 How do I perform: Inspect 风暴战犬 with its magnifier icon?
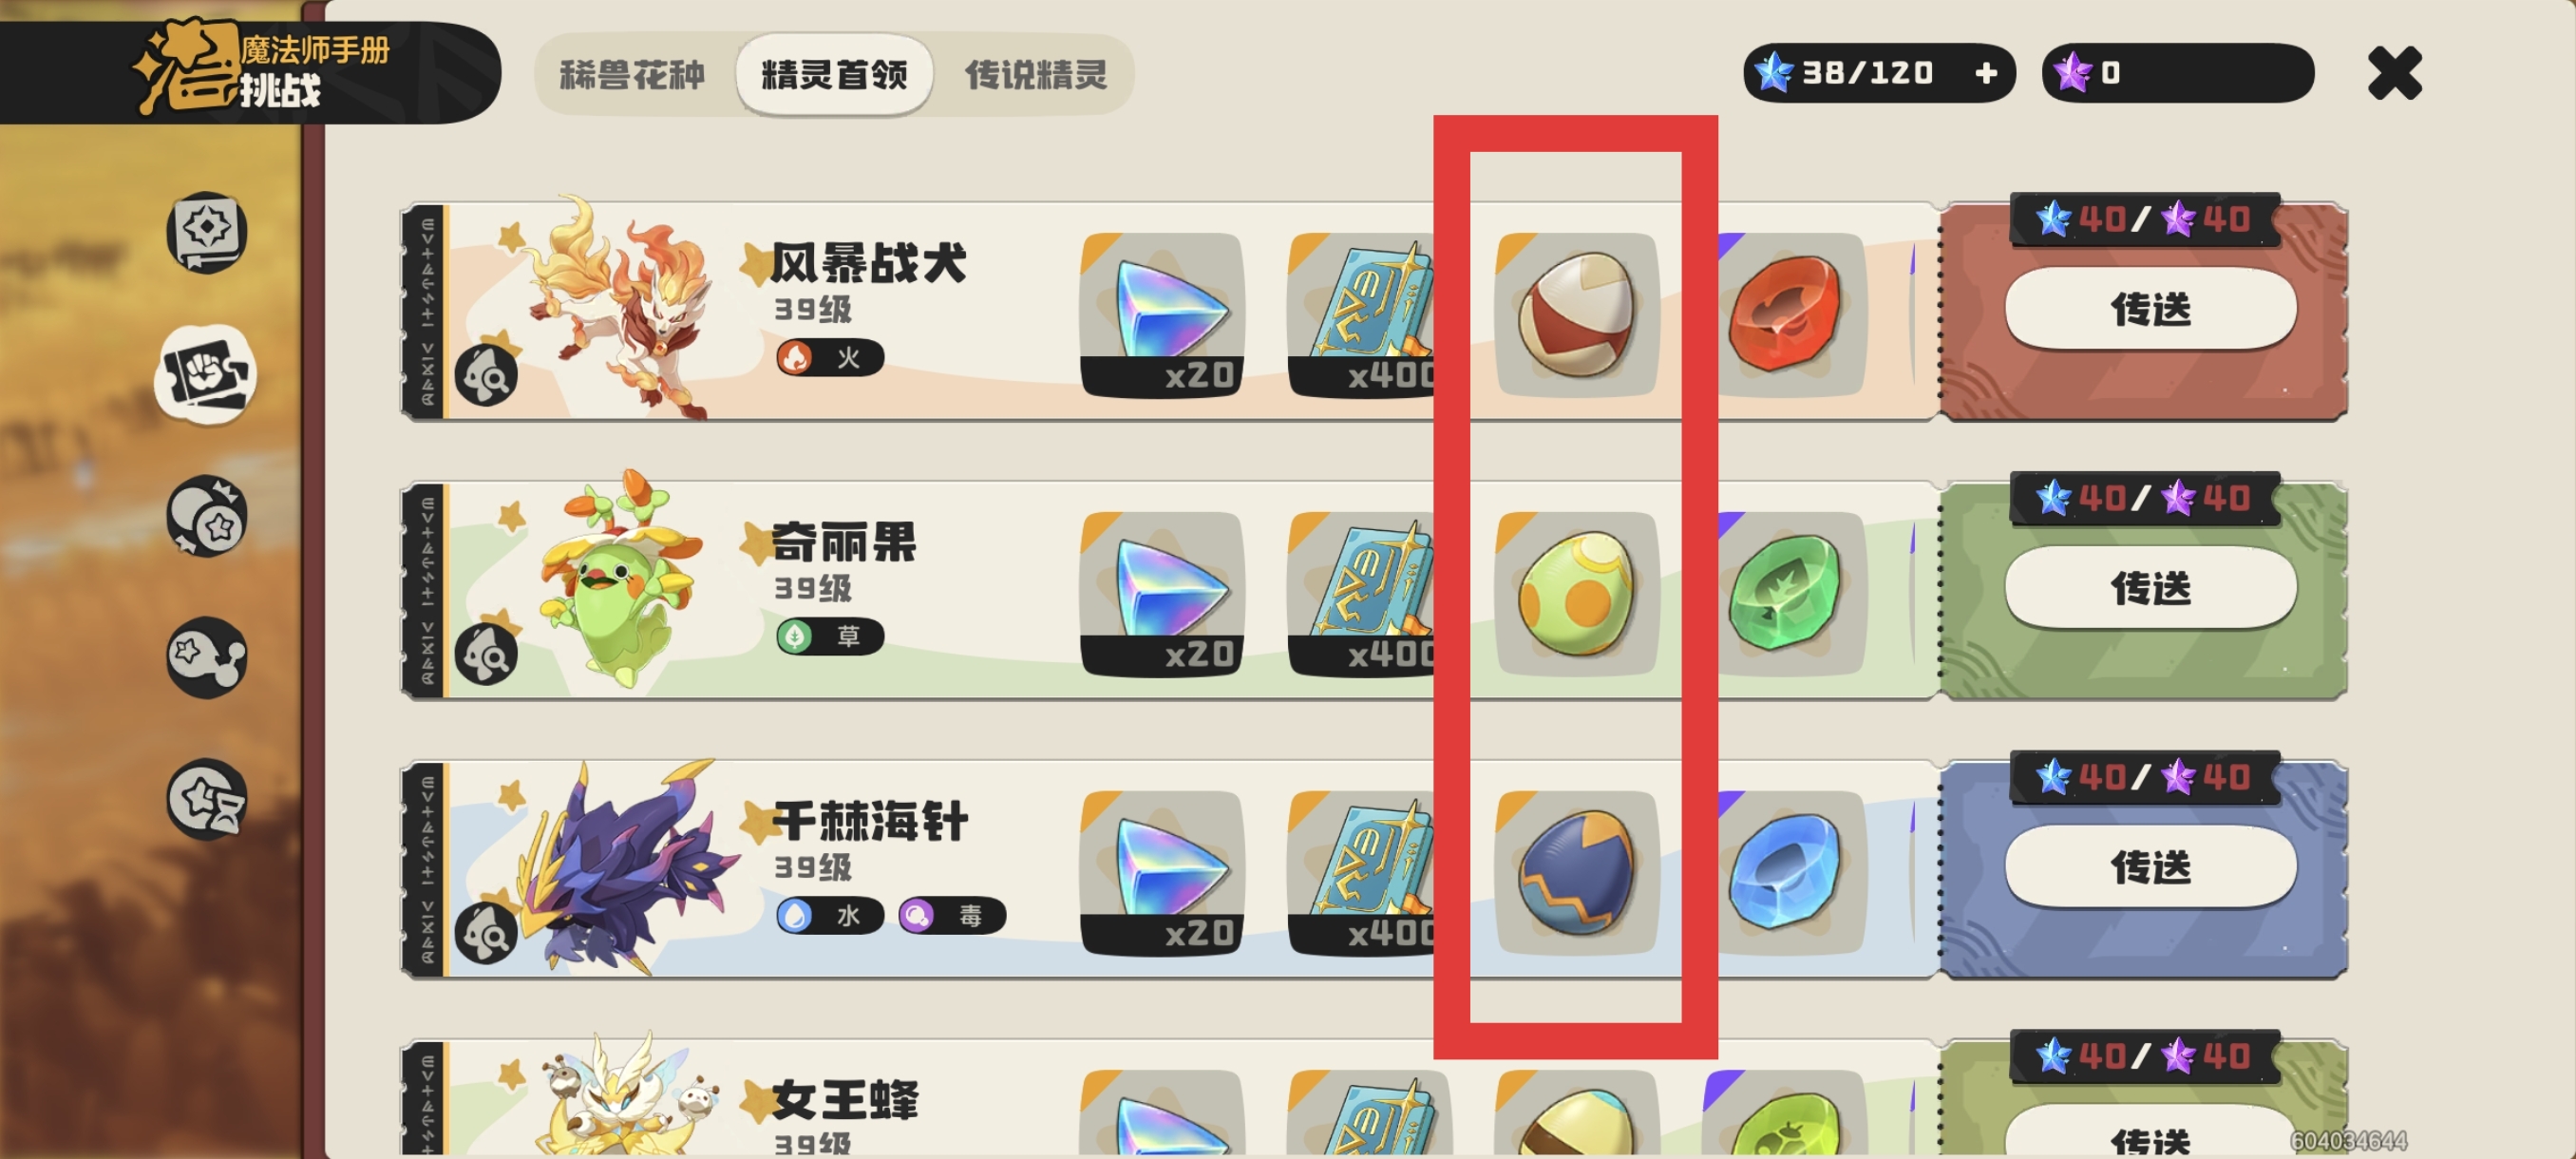coord(486,375)
